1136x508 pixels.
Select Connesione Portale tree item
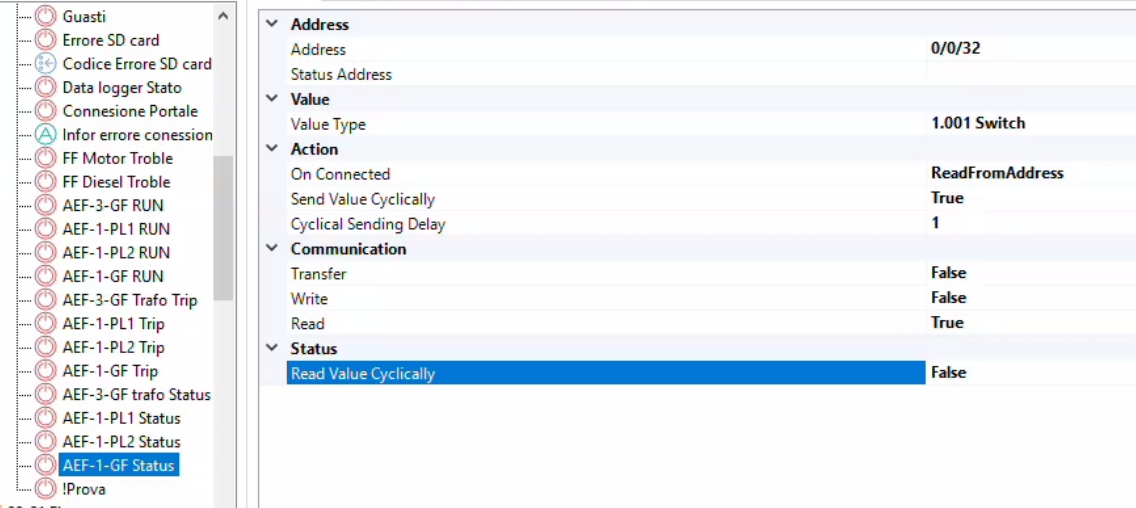click(130, 111)
